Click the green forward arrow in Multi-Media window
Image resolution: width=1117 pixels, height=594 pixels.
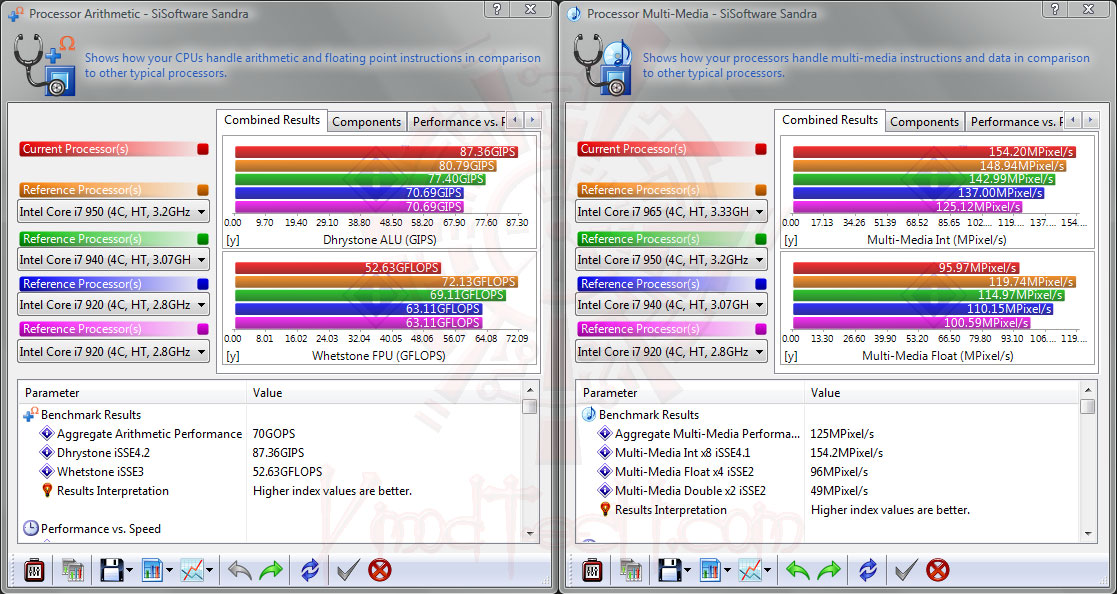828,570
